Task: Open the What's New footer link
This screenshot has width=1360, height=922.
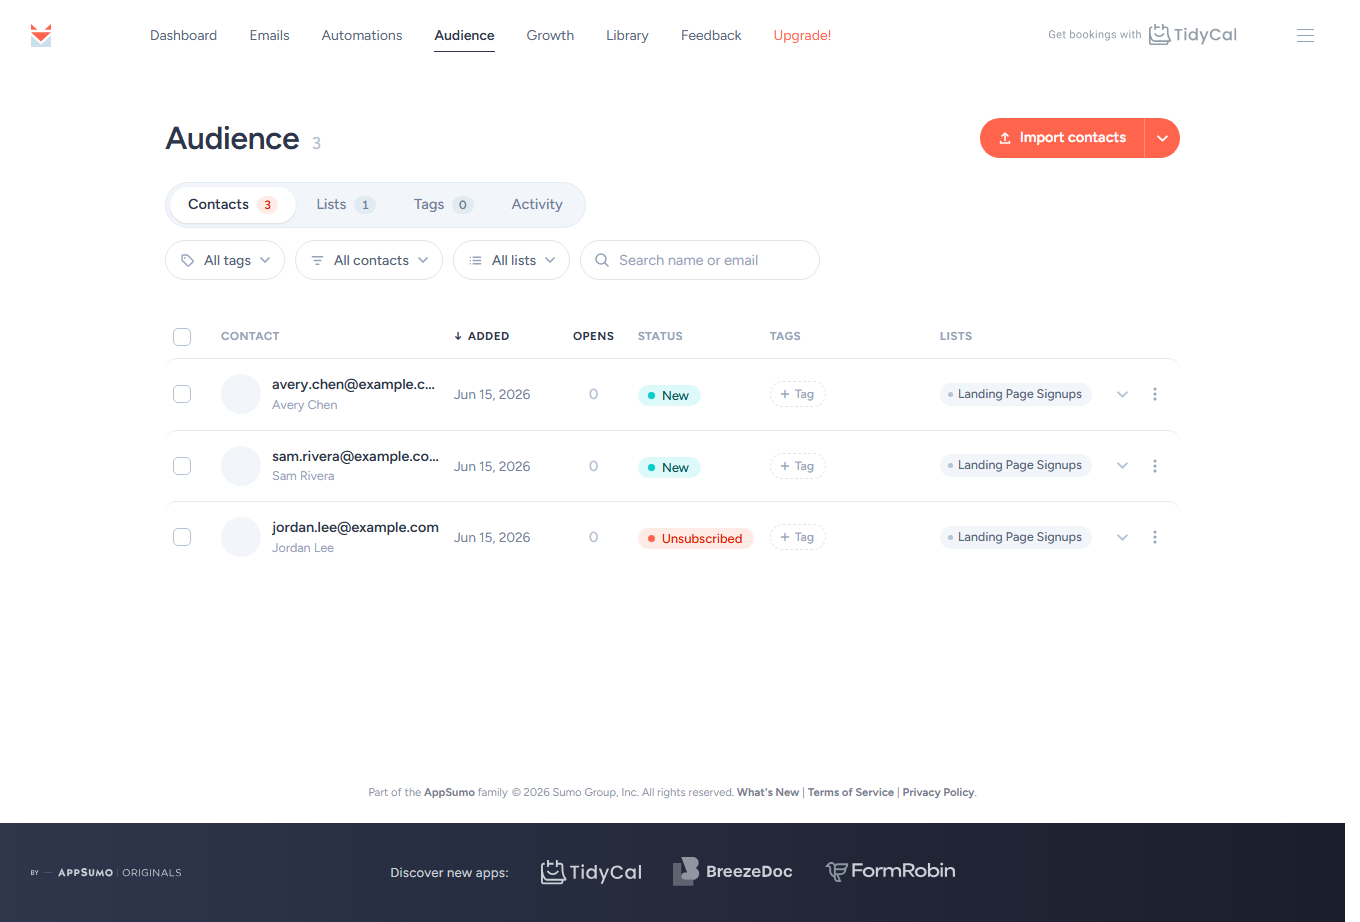Action: pyautogui.click(x=768, y=792)
